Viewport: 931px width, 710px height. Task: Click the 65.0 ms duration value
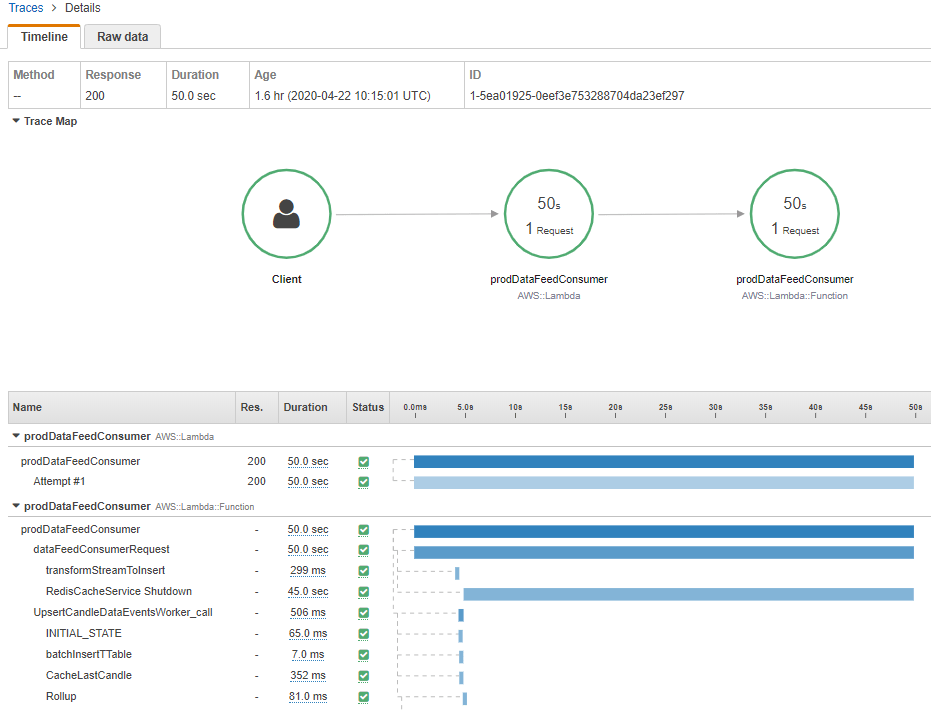coord(308,633)
